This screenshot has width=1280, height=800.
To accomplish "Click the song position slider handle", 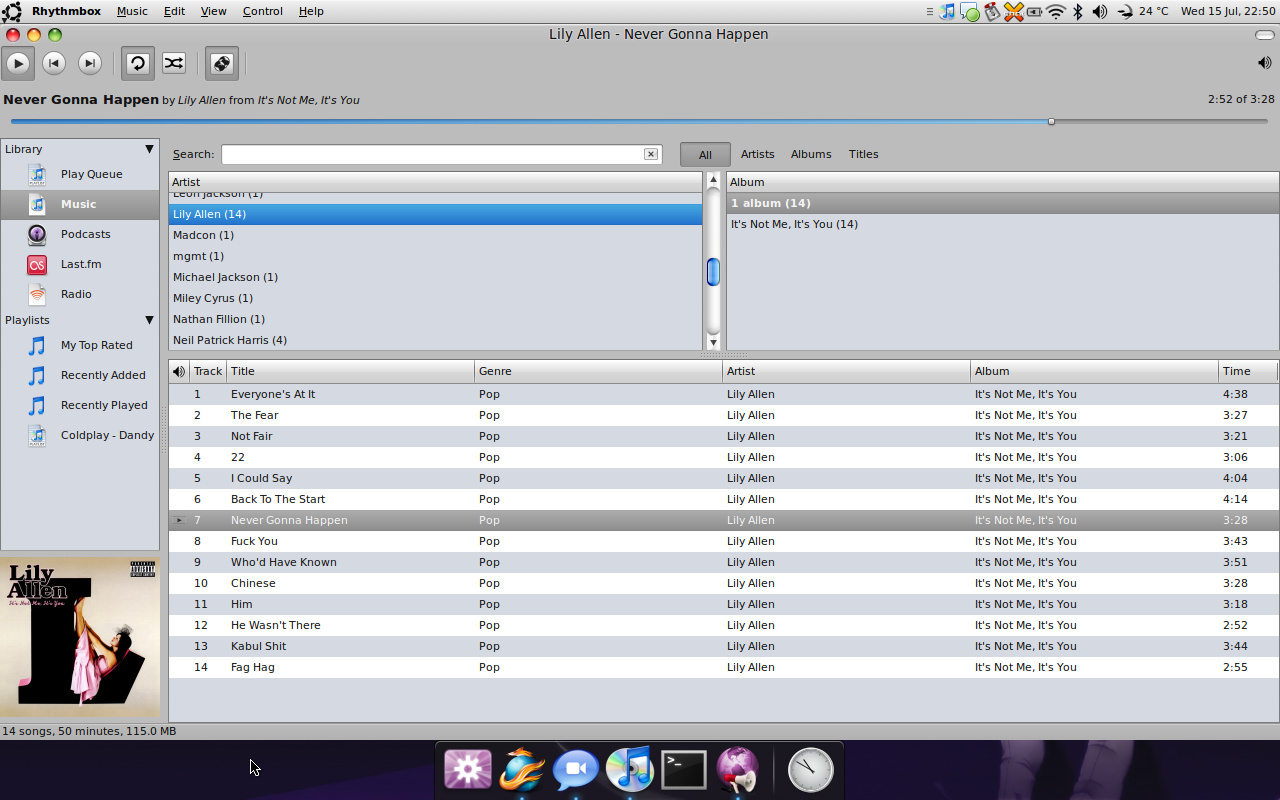I will coord(1051,121).
